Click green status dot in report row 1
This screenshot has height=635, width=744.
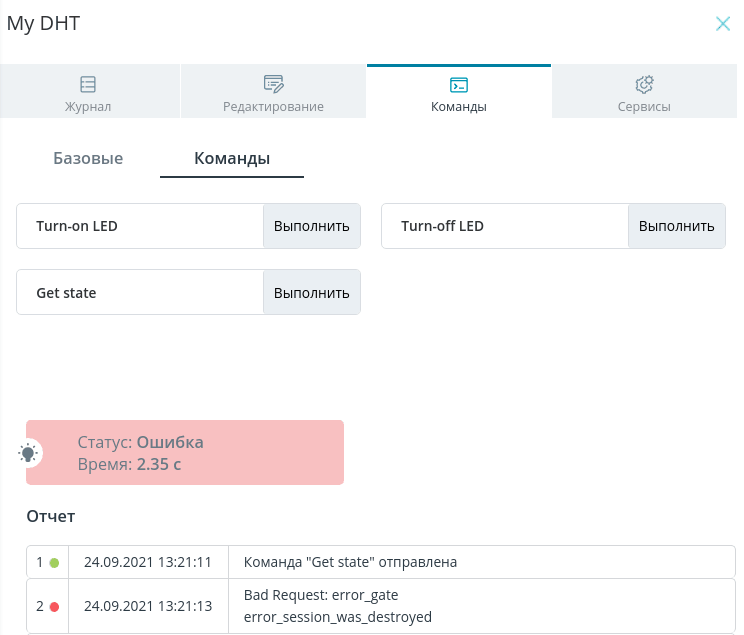click(54, 563)
